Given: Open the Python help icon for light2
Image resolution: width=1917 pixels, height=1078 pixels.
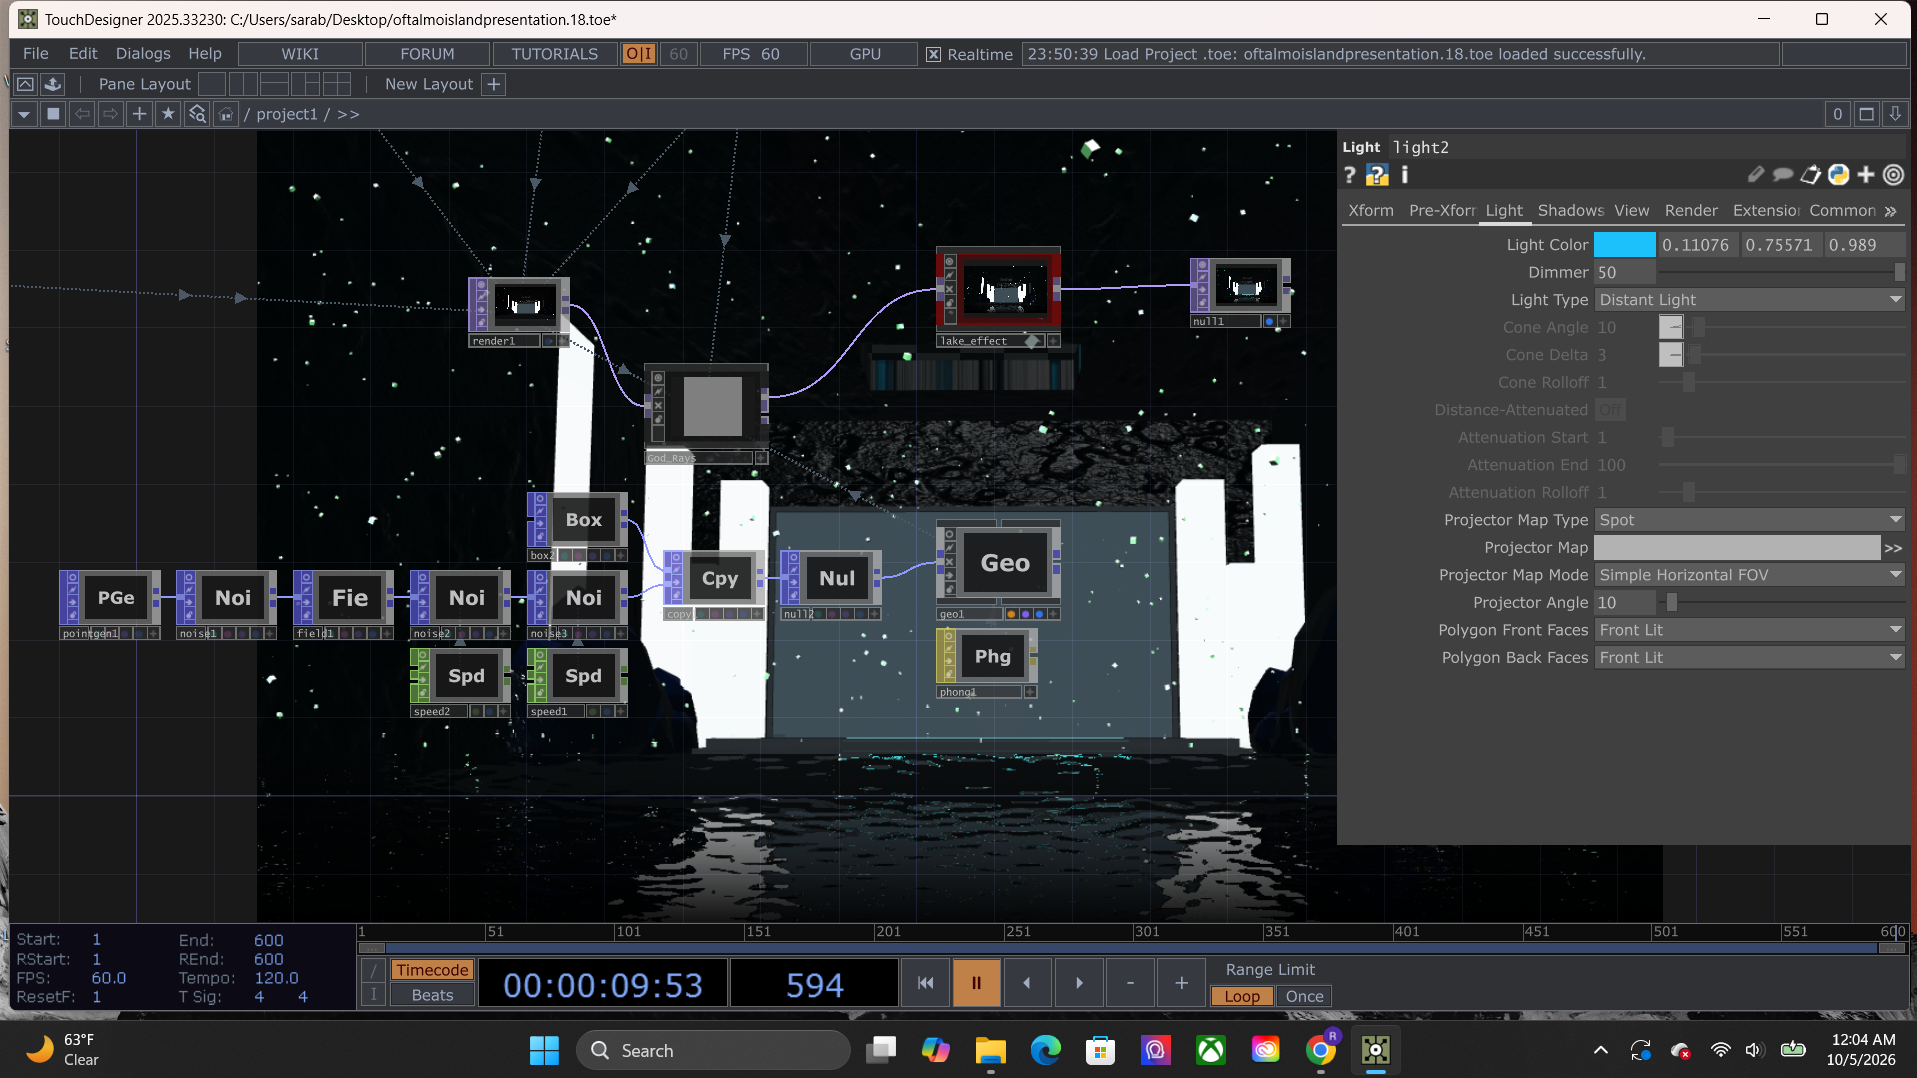Looking at the screenshot, I should point(1377,175).
